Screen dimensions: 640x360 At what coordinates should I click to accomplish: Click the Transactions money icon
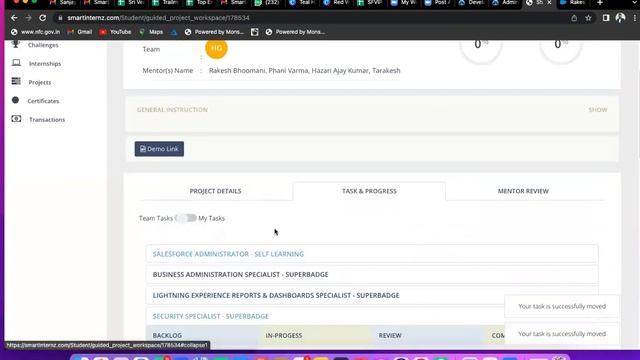(x=16, y=119)
